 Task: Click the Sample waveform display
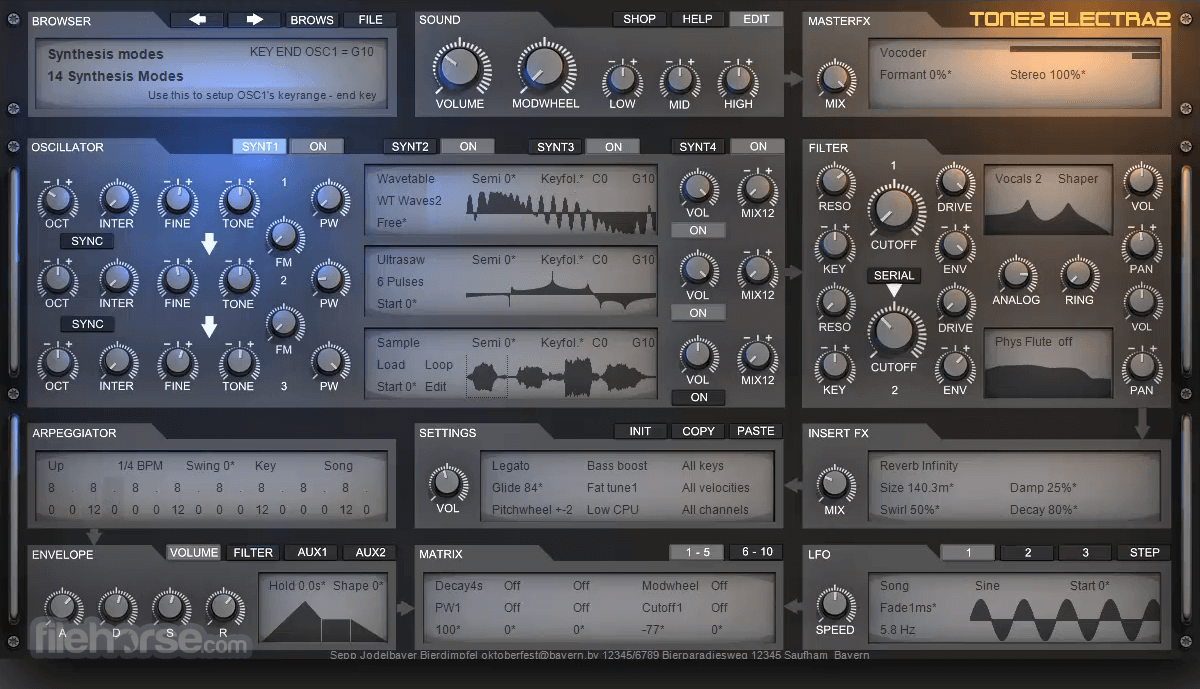[560, 377]
